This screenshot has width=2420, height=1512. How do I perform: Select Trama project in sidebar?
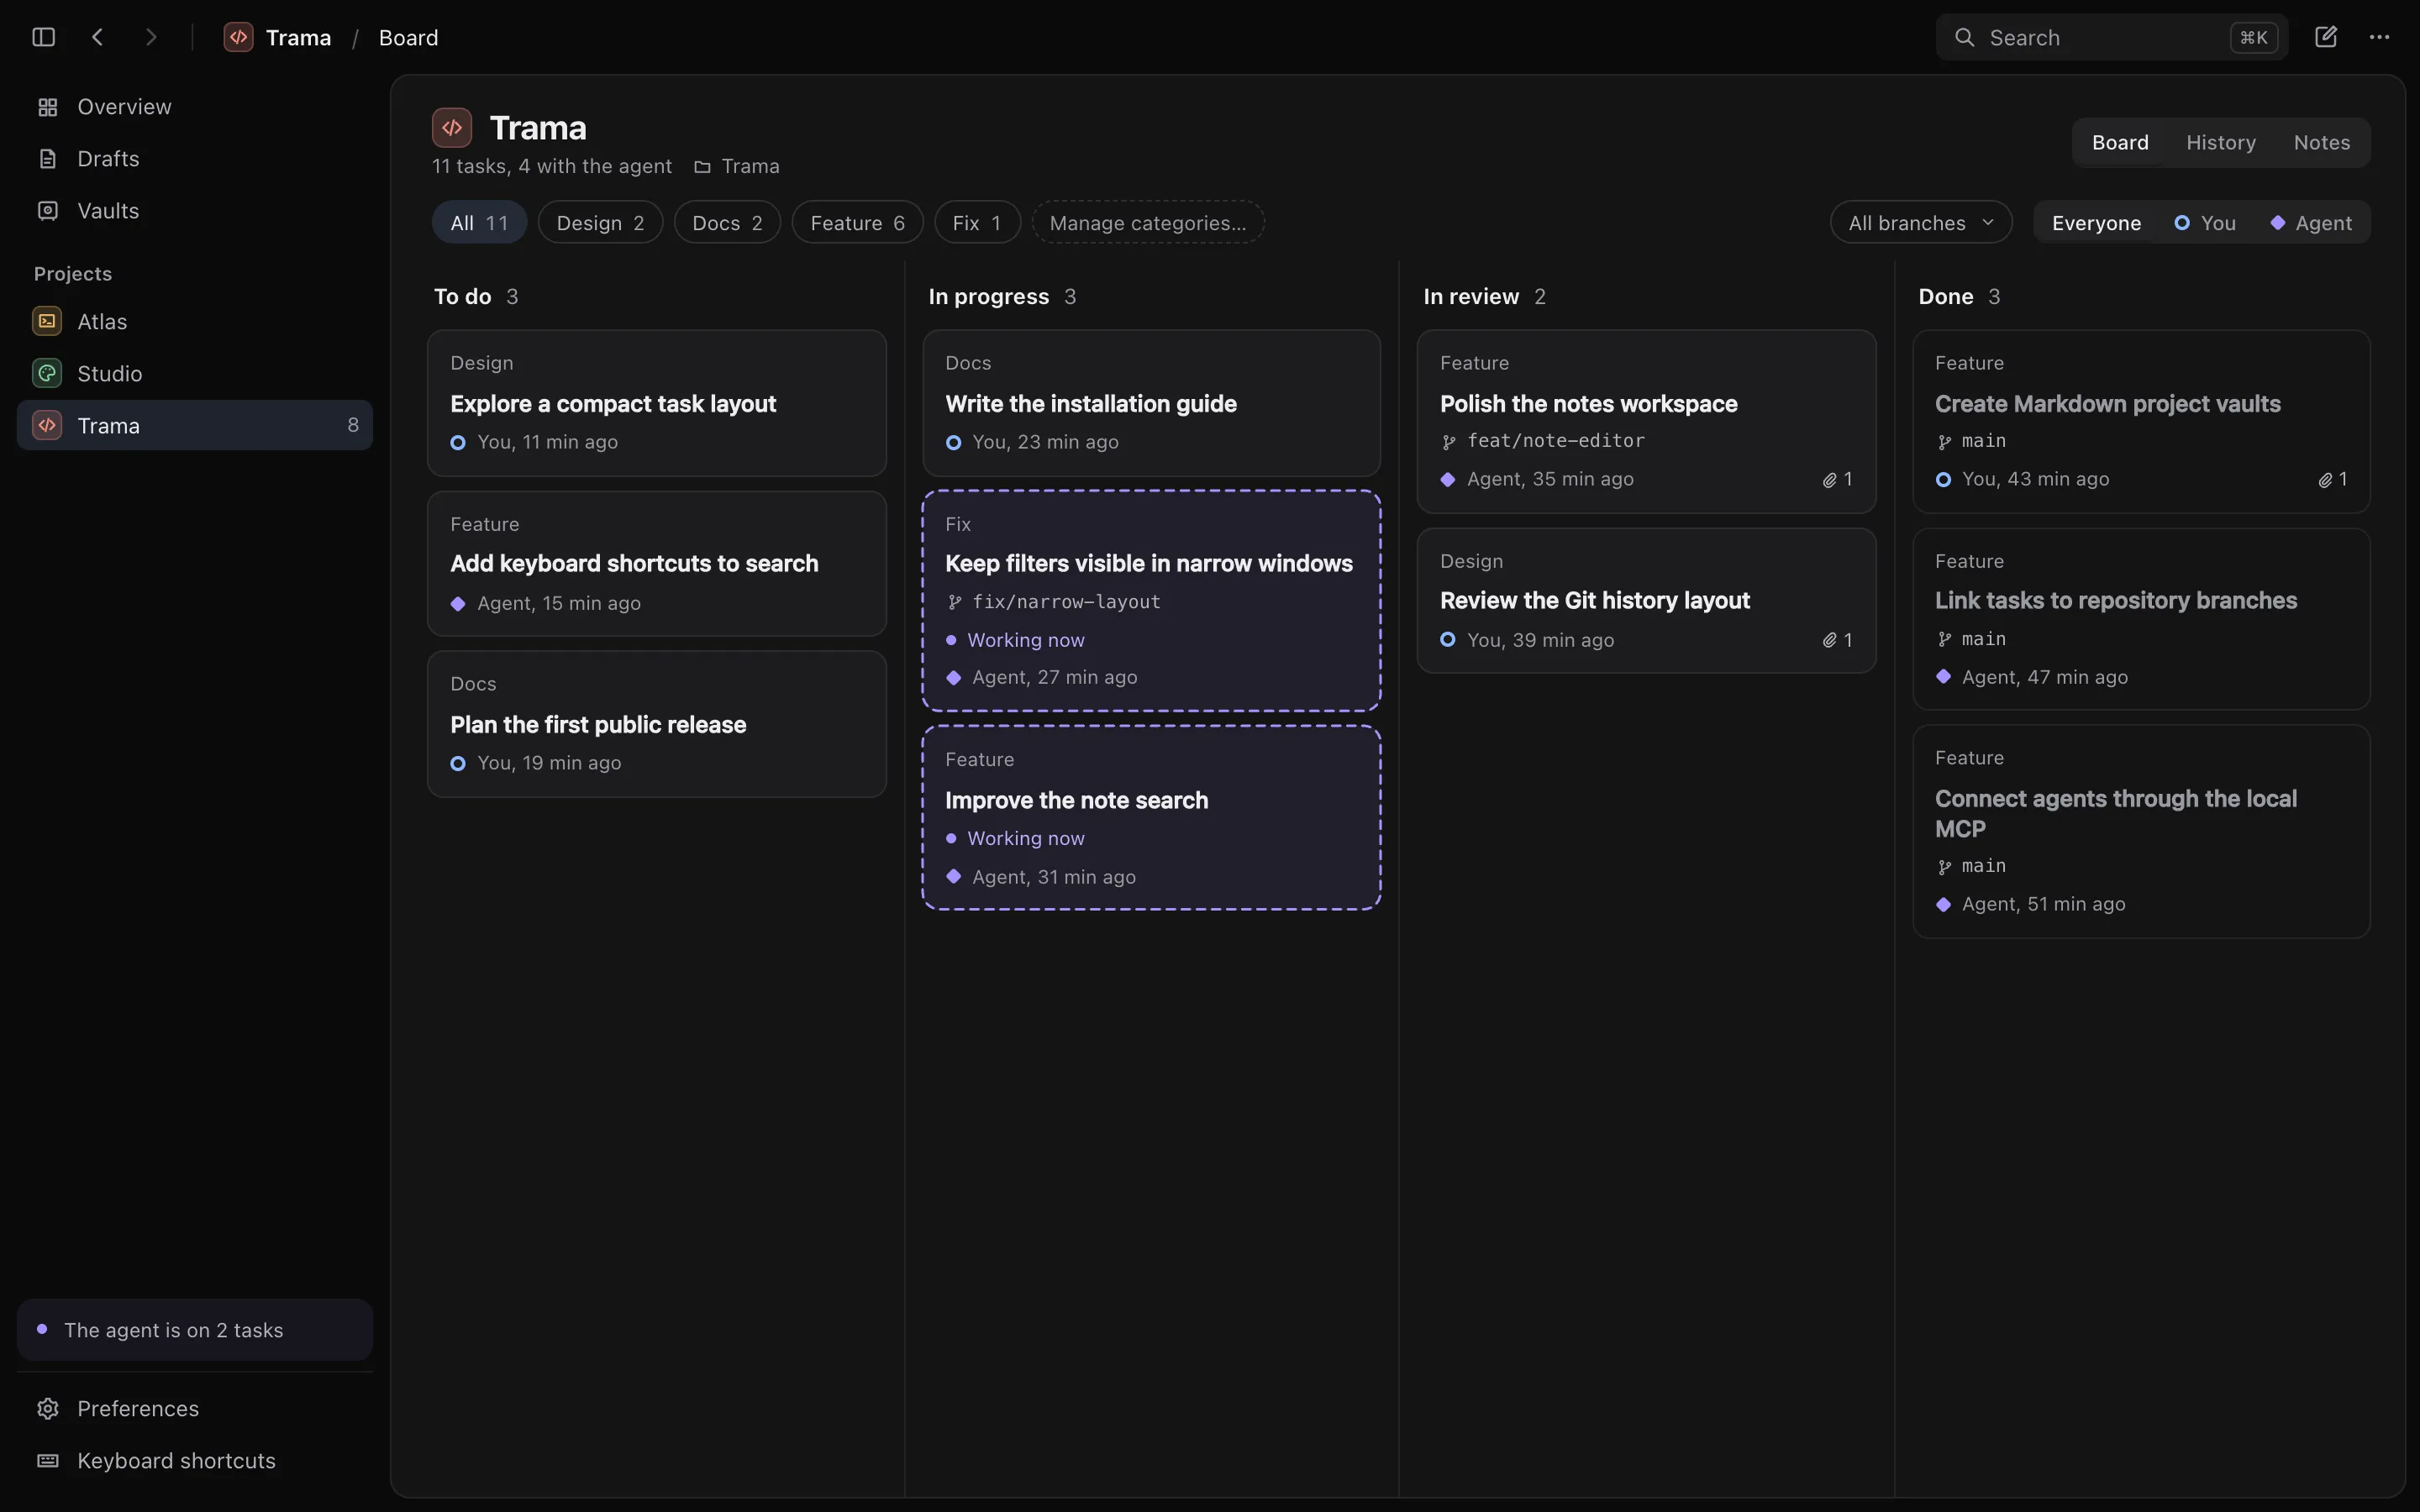coord(195,425)
